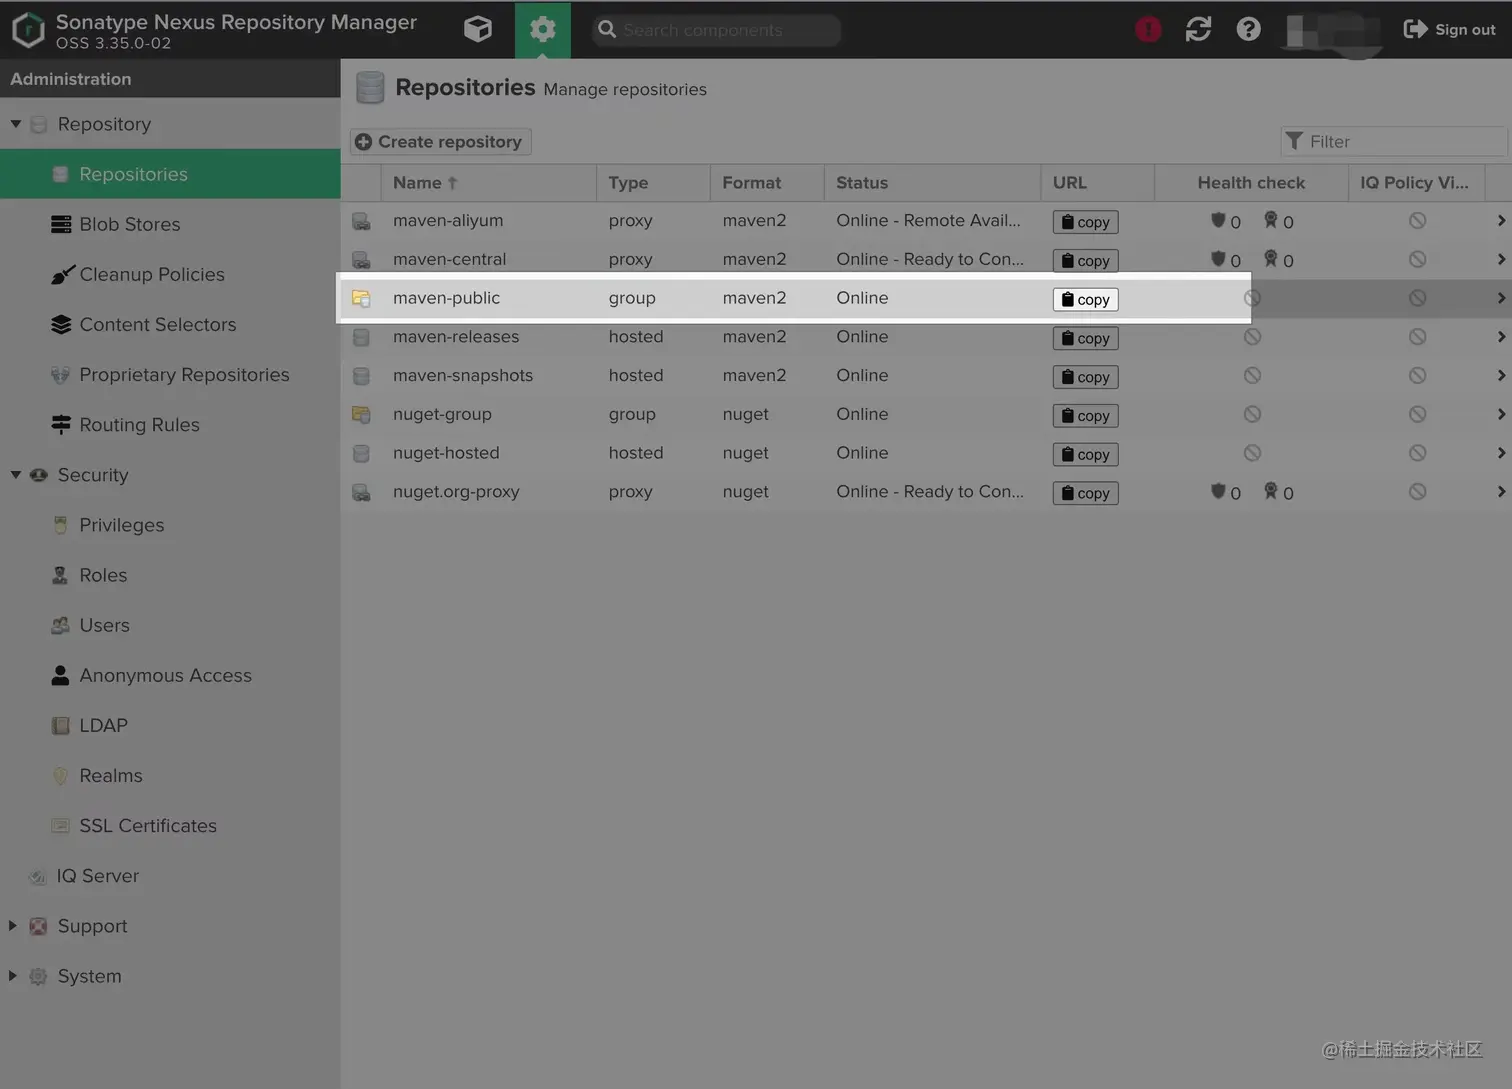Collapse the Security tree section

(16, 475)
